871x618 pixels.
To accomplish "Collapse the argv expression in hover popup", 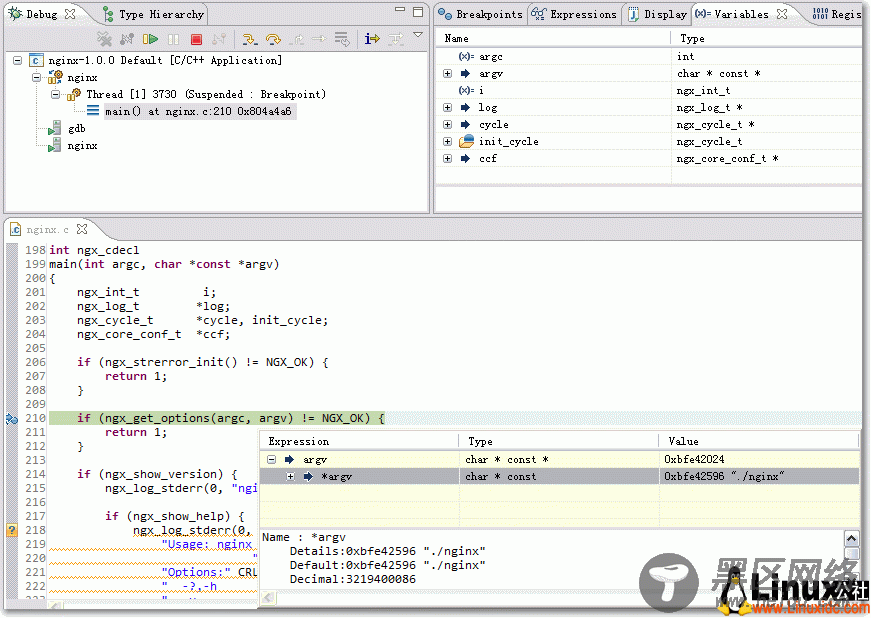I will click(272, 459).
